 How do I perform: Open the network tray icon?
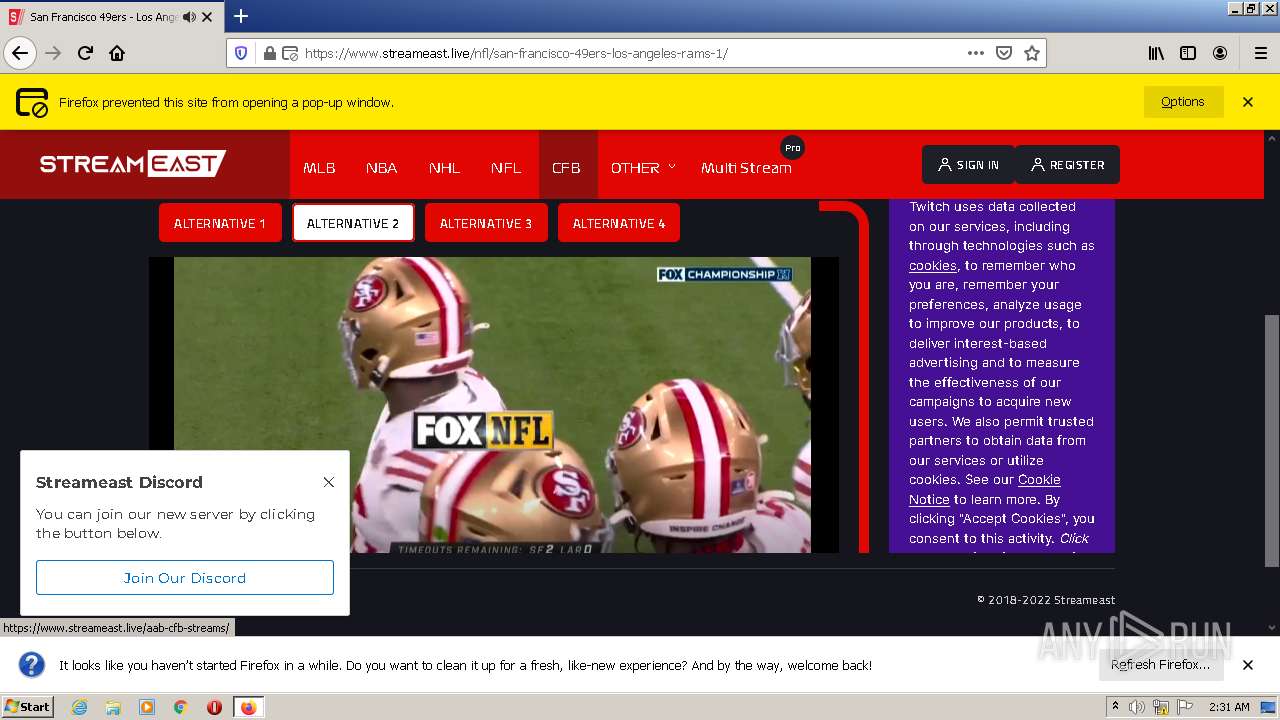1161,707
